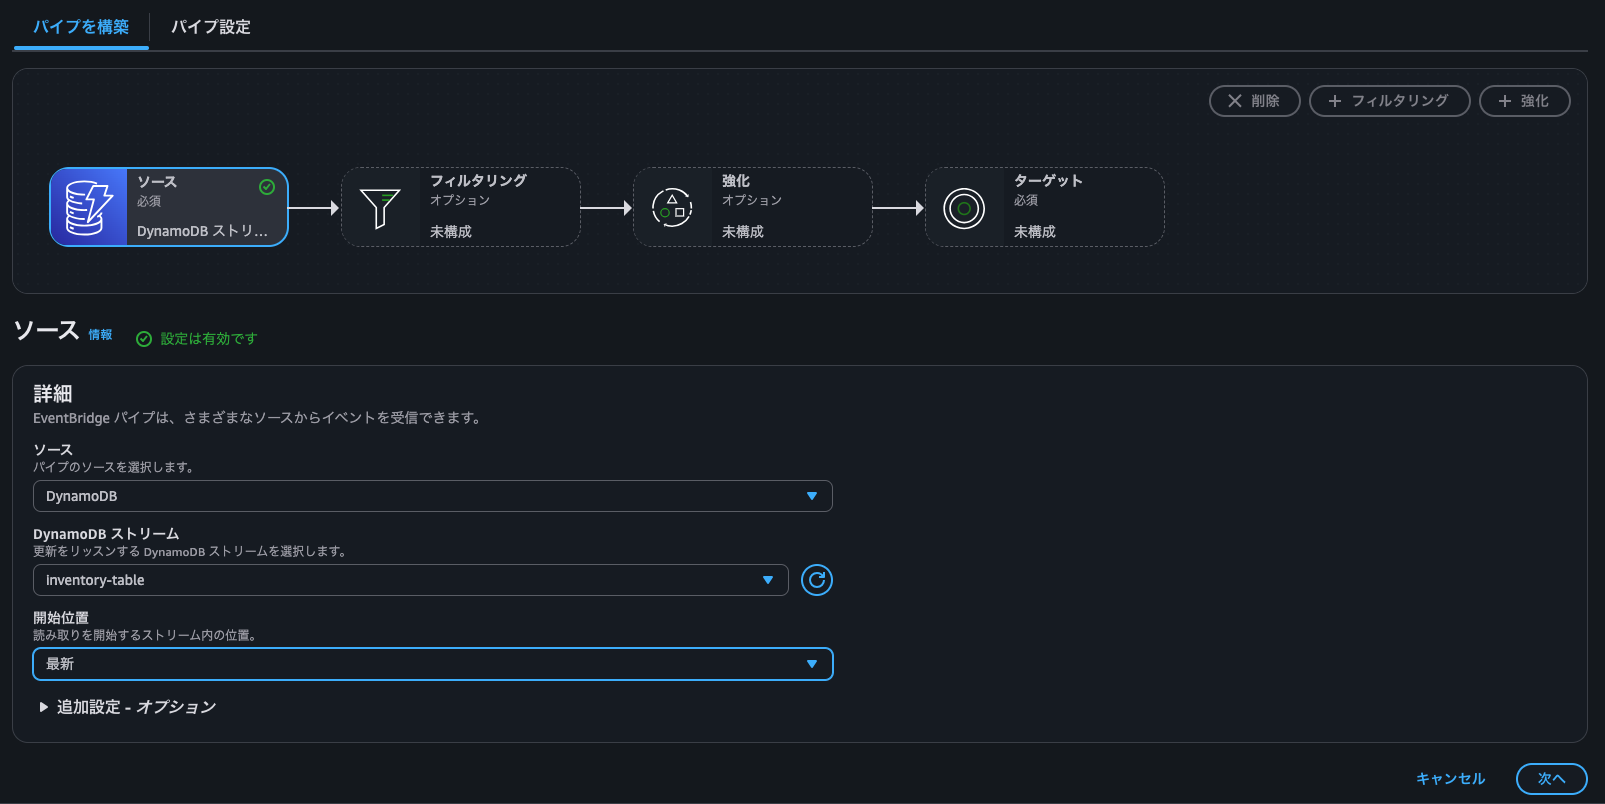This screenshot has height=804, width=1605.
Task: Click the DynamoDB source icon in pipeline
Action: click(x=89, y=207)
